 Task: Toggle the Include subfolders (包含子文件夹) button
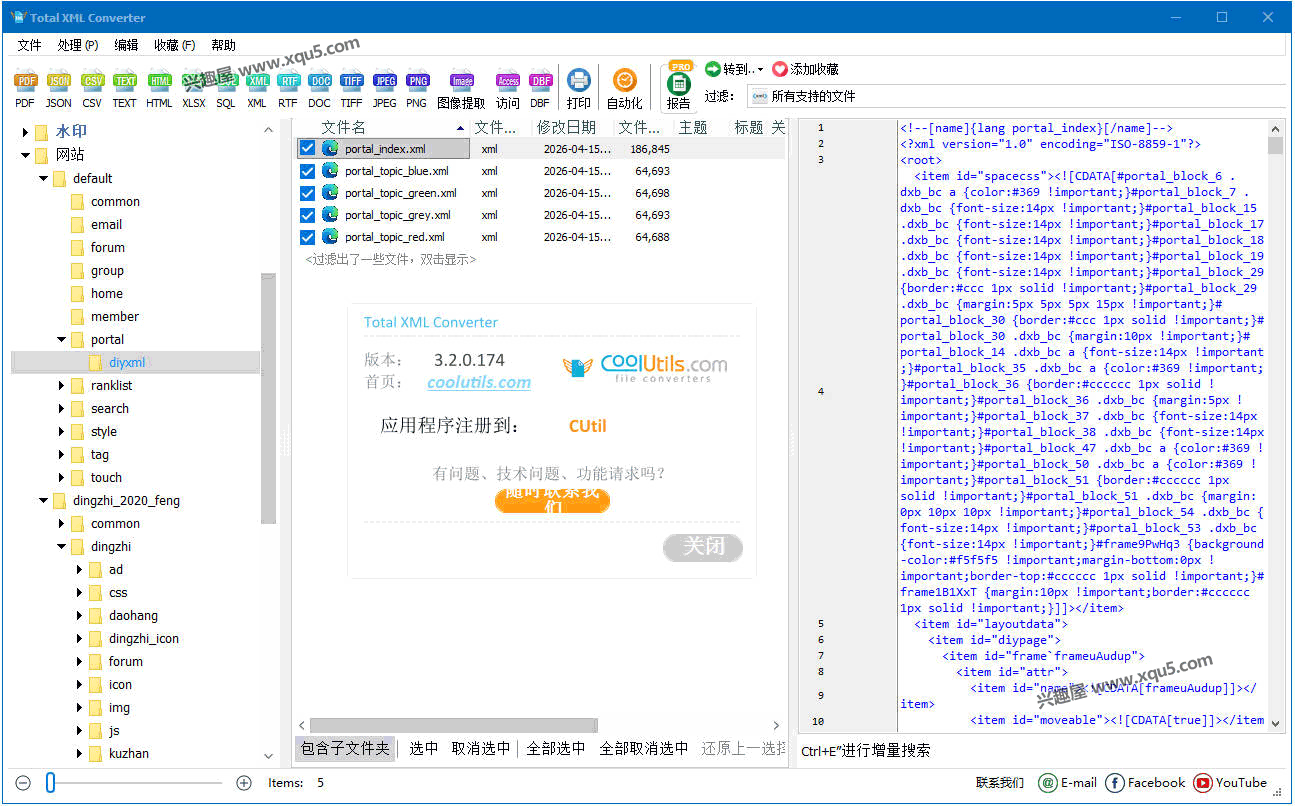point(345,748)
